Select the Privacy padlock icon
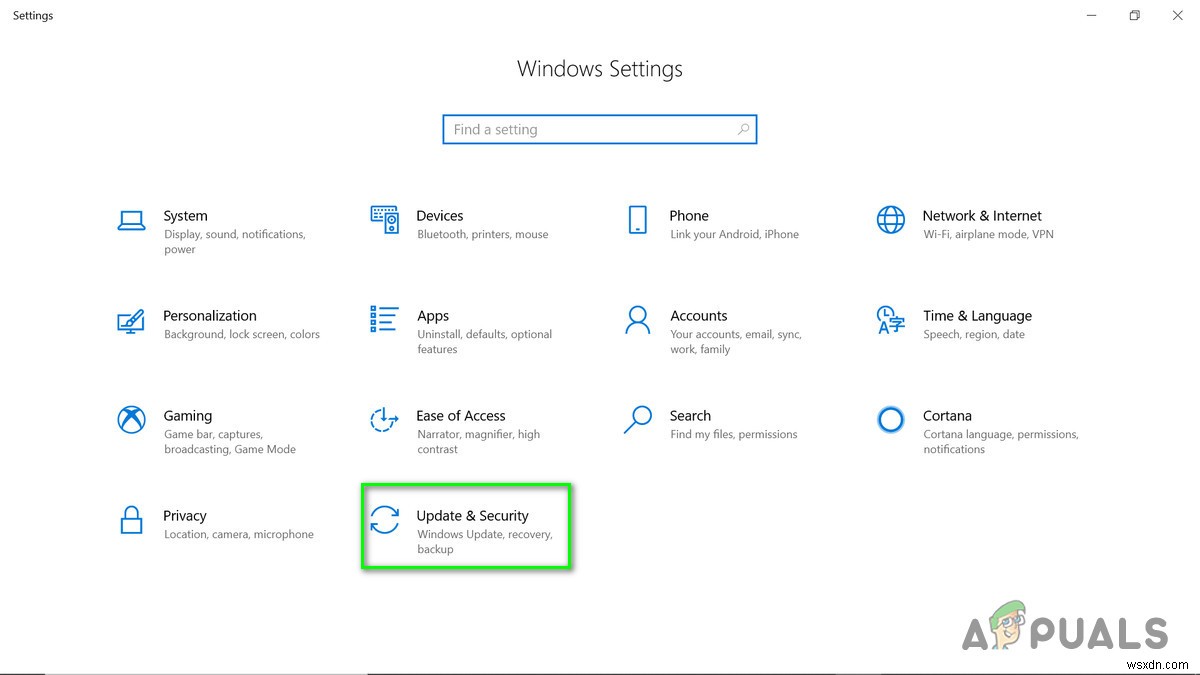Screen dimensions: 1200x675 (131, 520)
